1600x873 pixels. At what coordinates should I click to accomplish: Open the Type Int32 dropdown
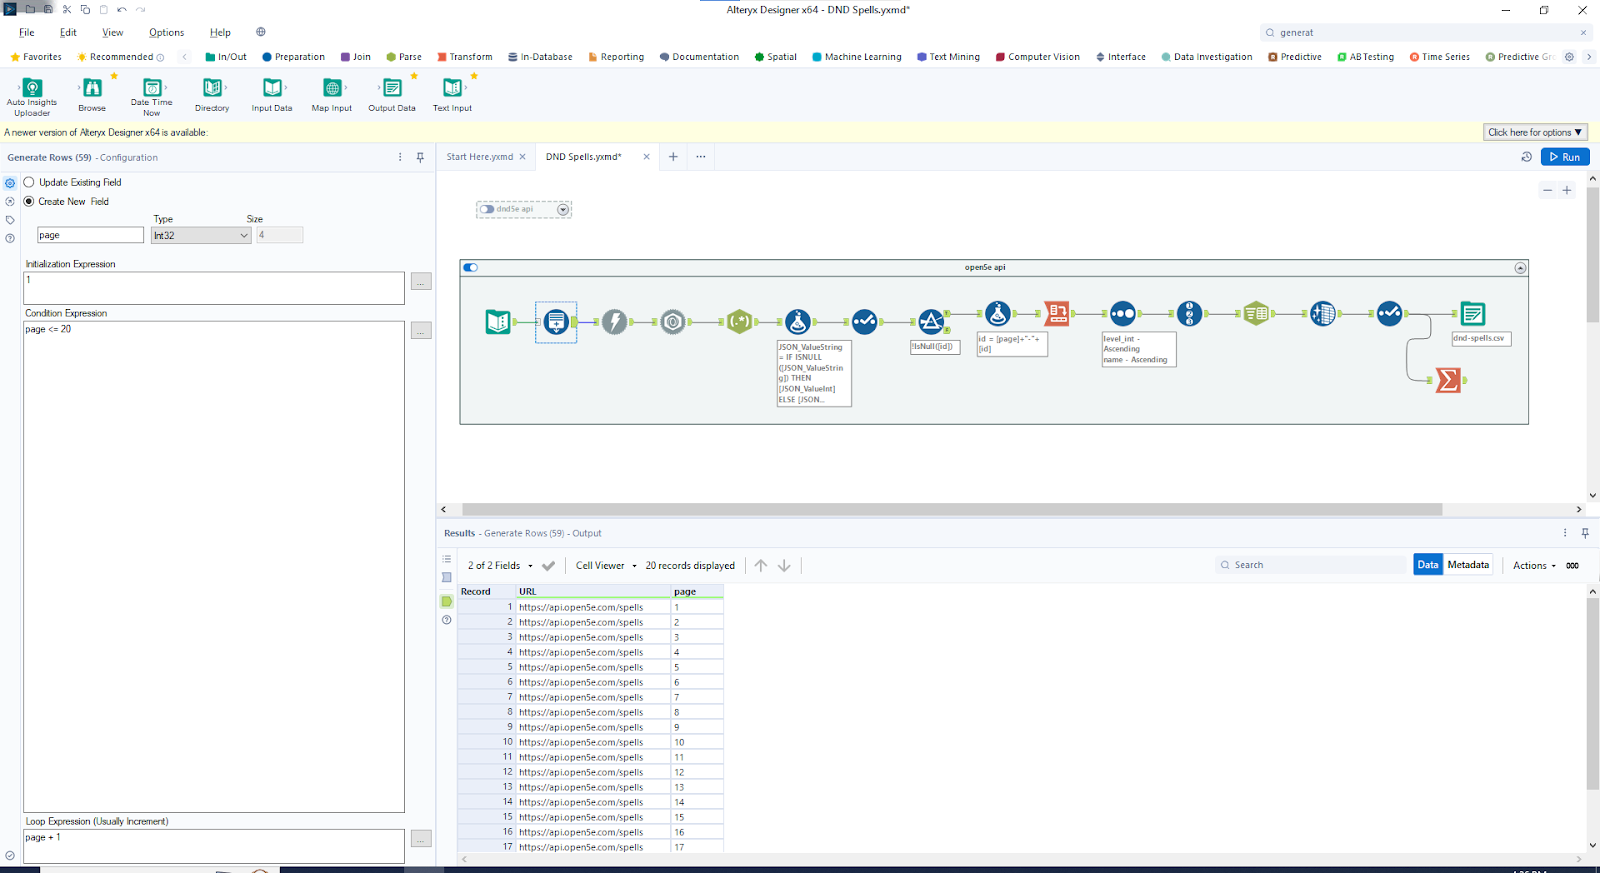point(201,235)
